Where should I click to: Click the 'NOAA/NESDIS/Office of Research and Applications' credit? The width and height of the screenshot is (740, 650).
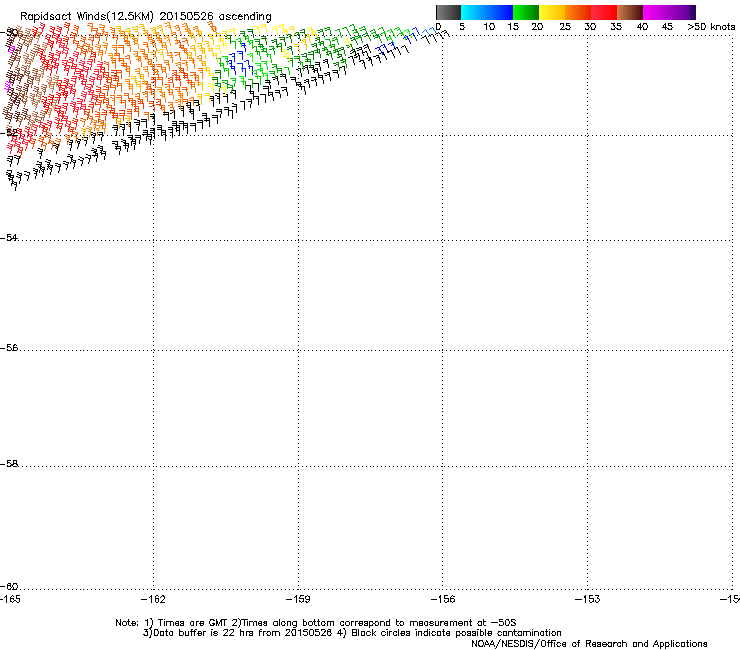[589, 644]
